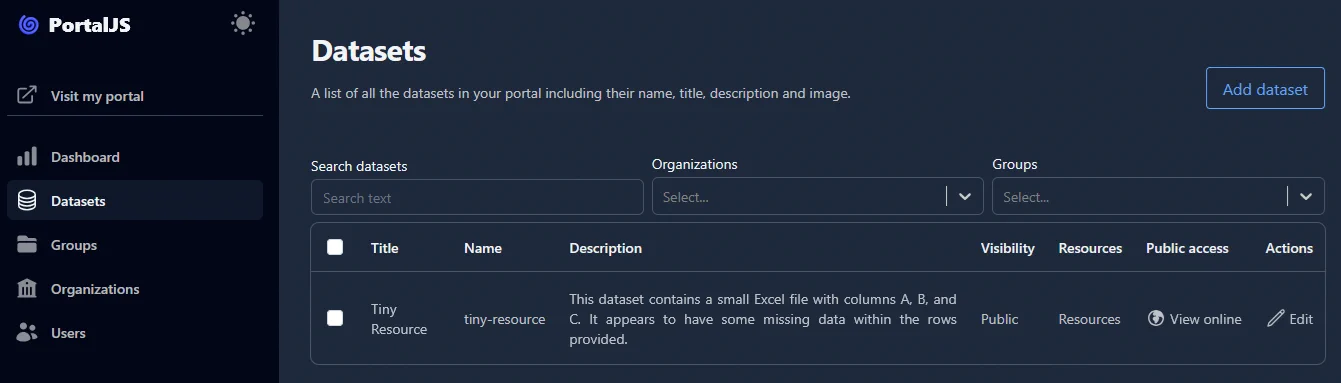This screenshot has height=383, width=1341.
Task: Click the Add dataset button
Action: (1265, 89)
